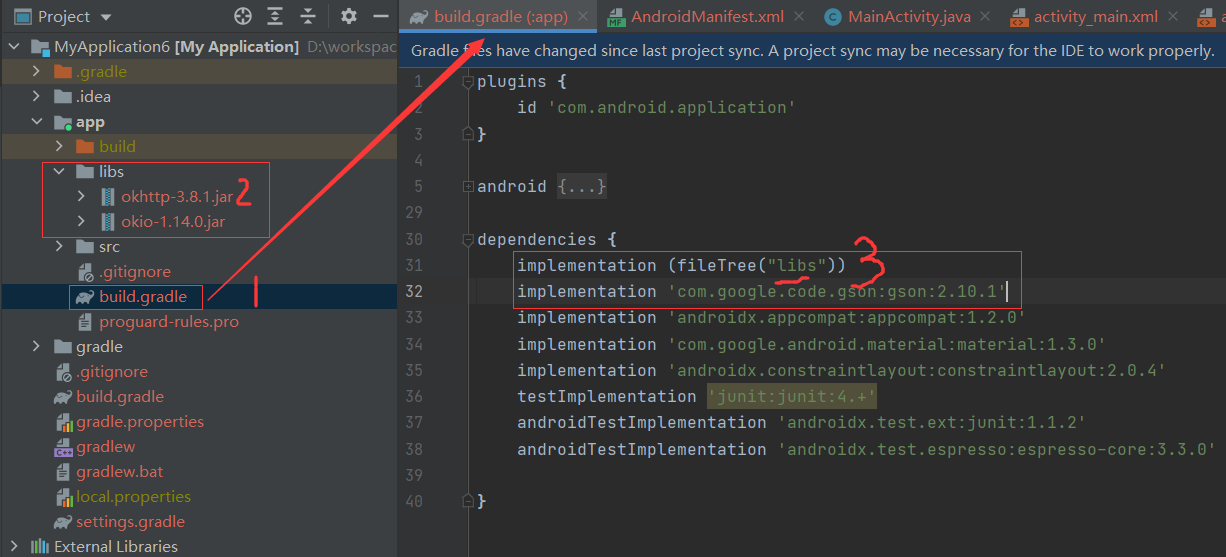Click the settings.gradle elephant icon
Viewport: 1226px width, 557px height.
[x=63, y=522]
